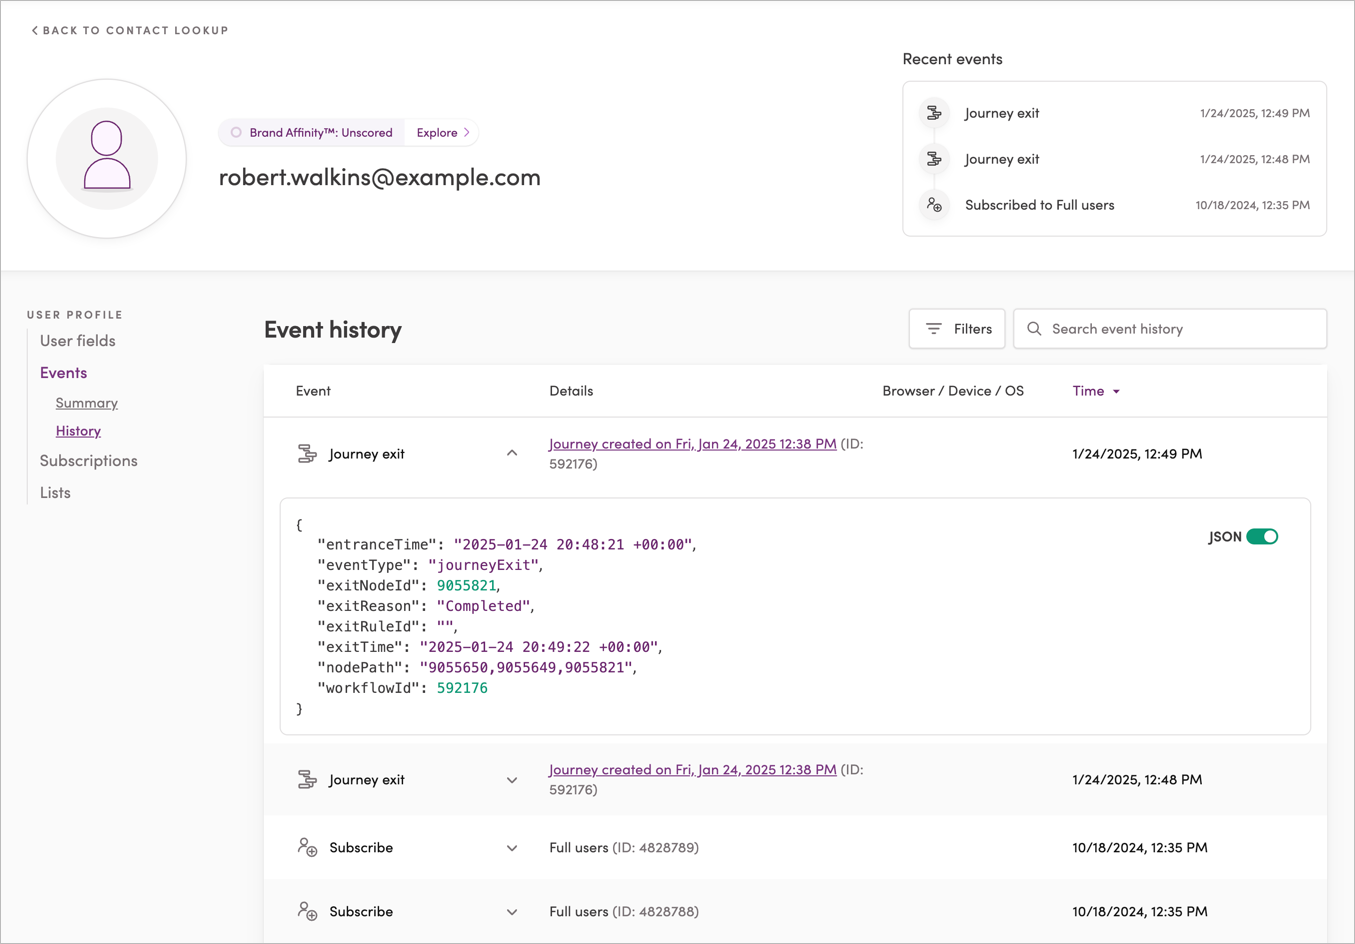Click the exitReason "Completed" value
The width and height of the screenshot is (1355, 944).
(x=483, y=606)
